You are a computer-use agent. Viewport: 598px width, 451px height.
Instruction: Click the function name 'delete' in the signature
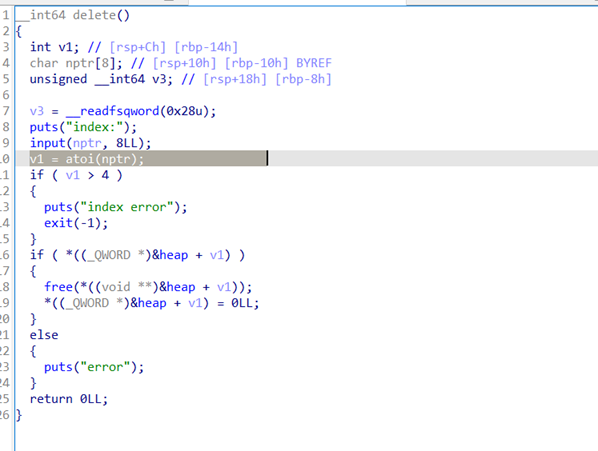(94, 15)
